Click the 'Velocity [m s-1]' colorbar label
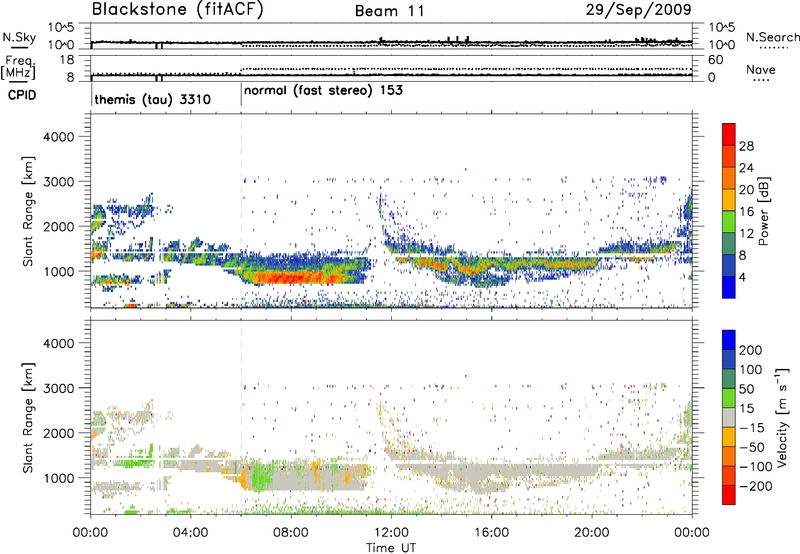 [x=781, y=417]
